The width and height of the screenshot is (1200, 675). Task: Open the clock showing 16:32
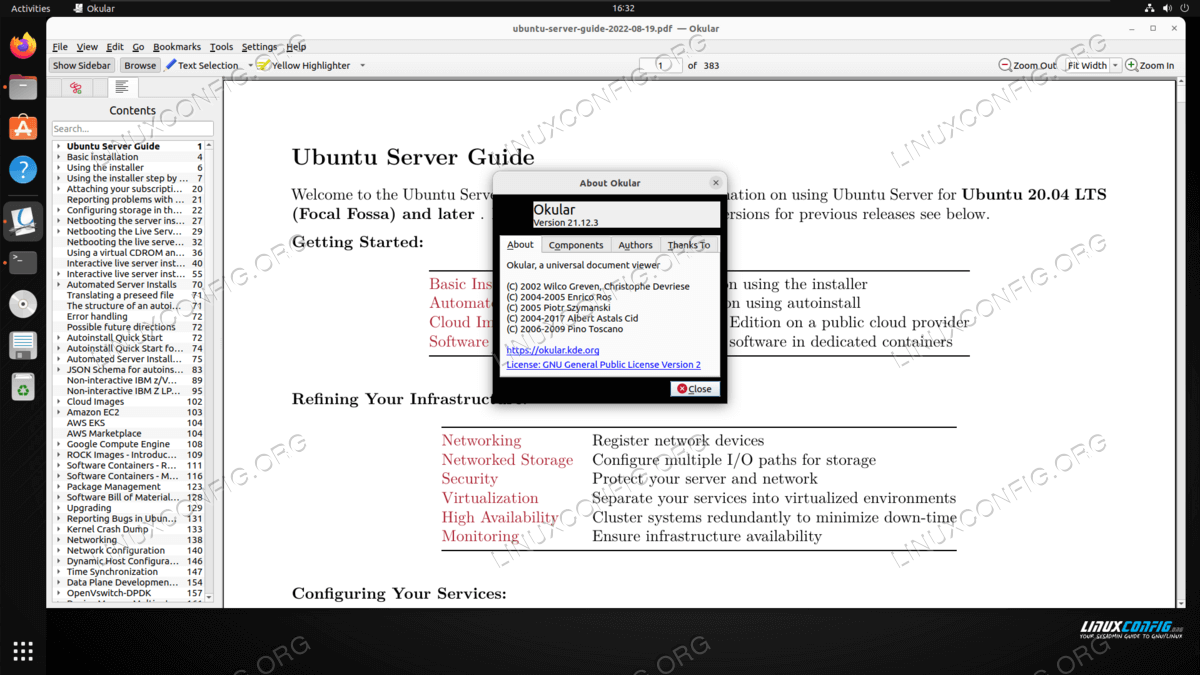click(623, 8)
